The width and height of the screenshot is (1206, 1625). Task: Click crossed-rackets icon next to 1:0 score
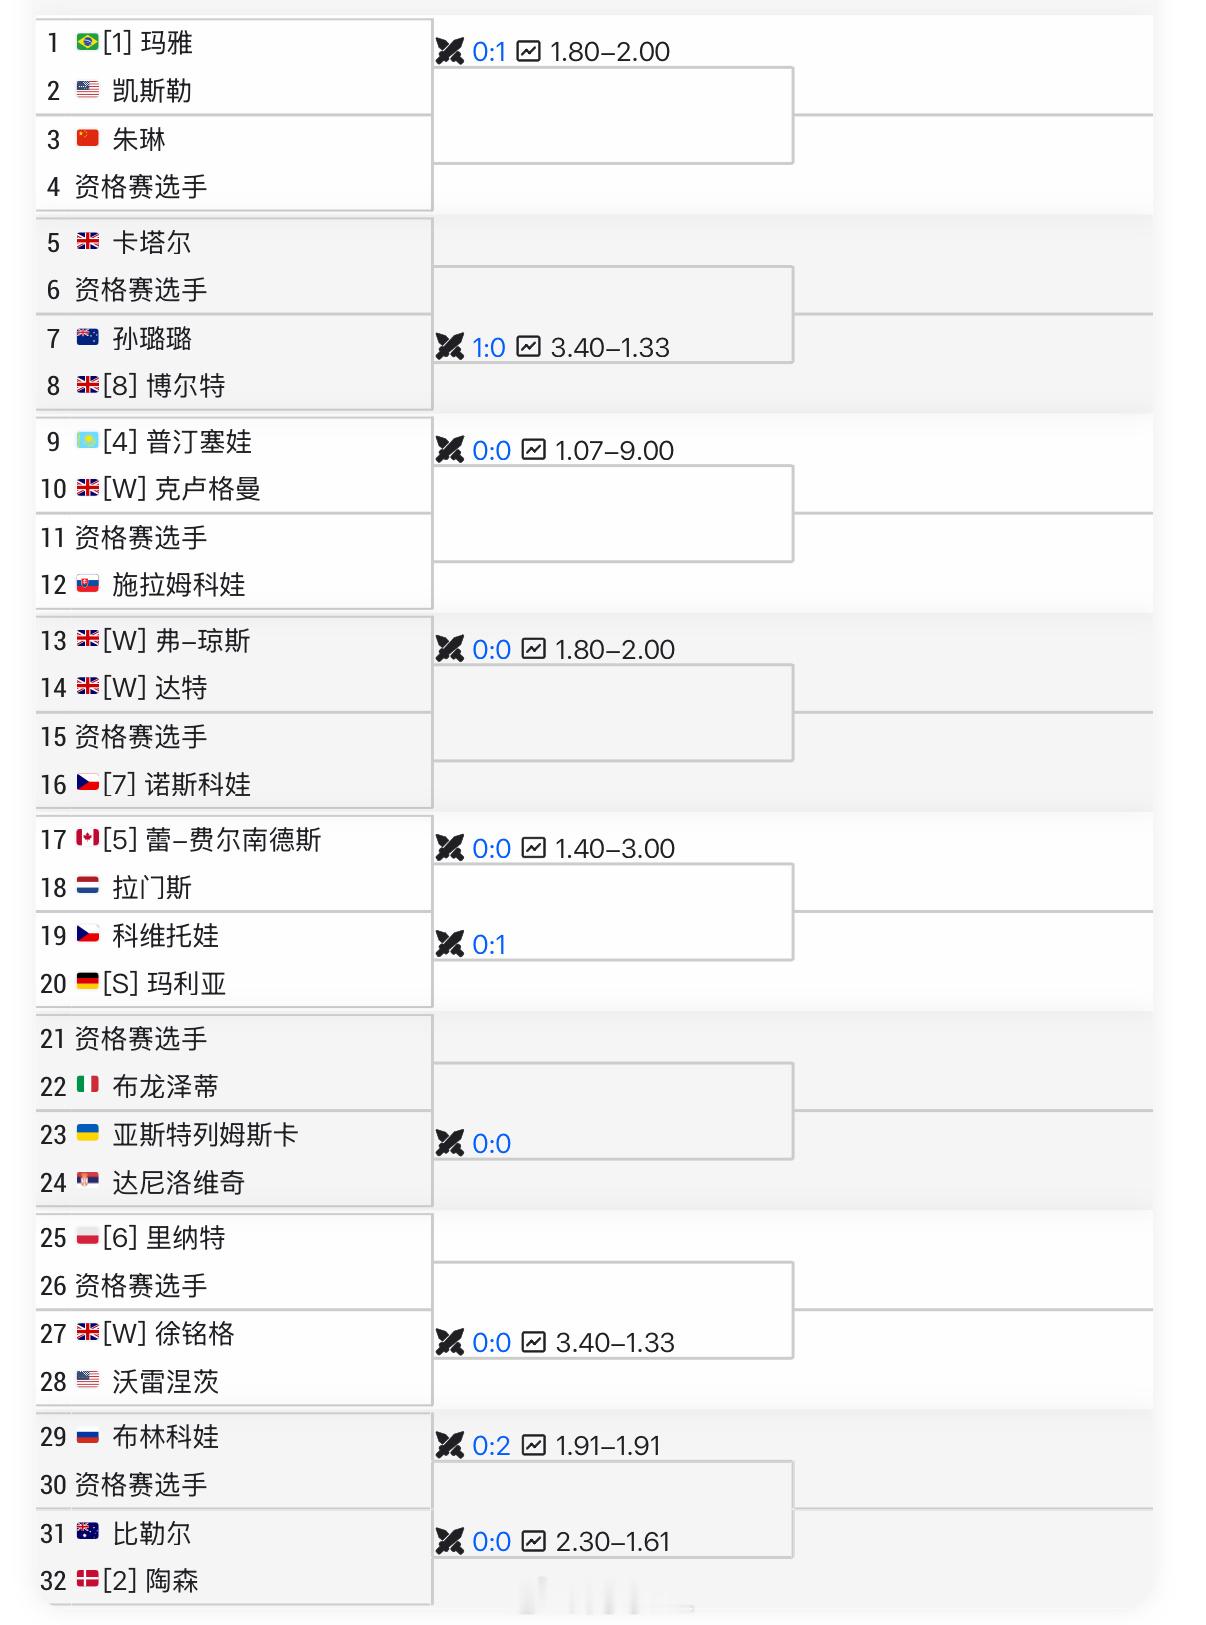[450, 347]
